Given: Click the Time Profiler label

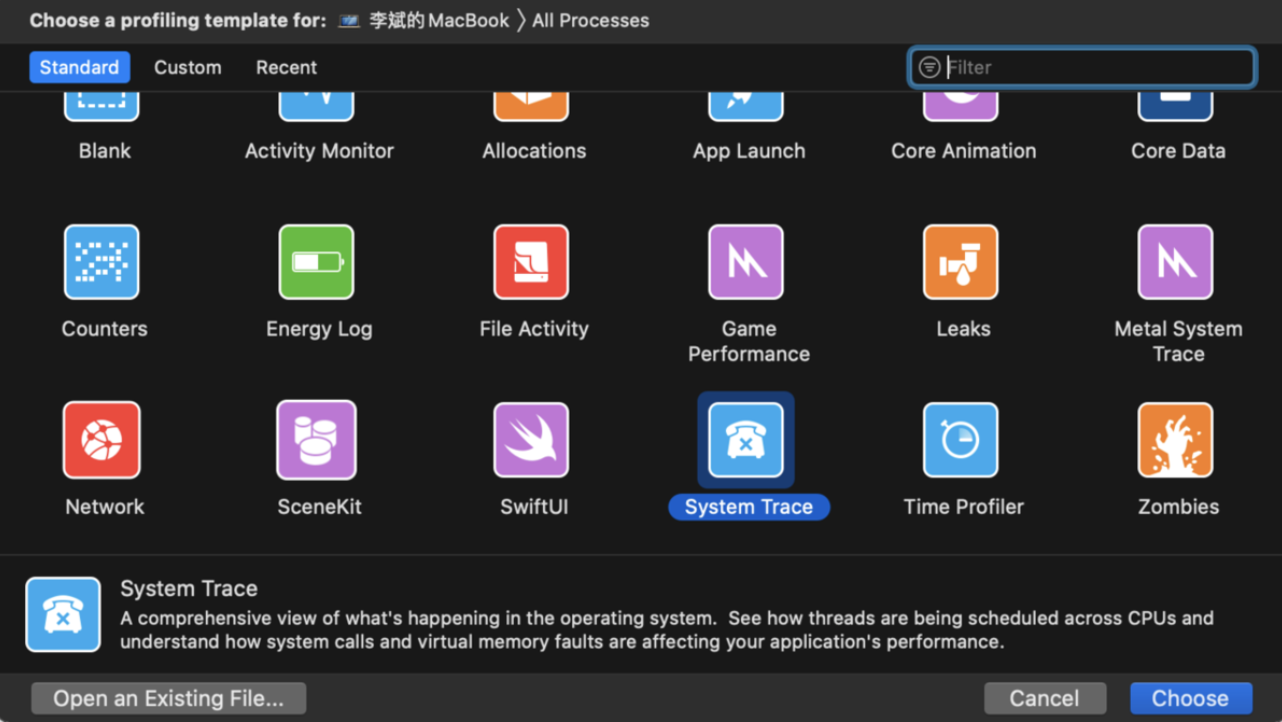Looking at the screenshot, I should [963, 507].
